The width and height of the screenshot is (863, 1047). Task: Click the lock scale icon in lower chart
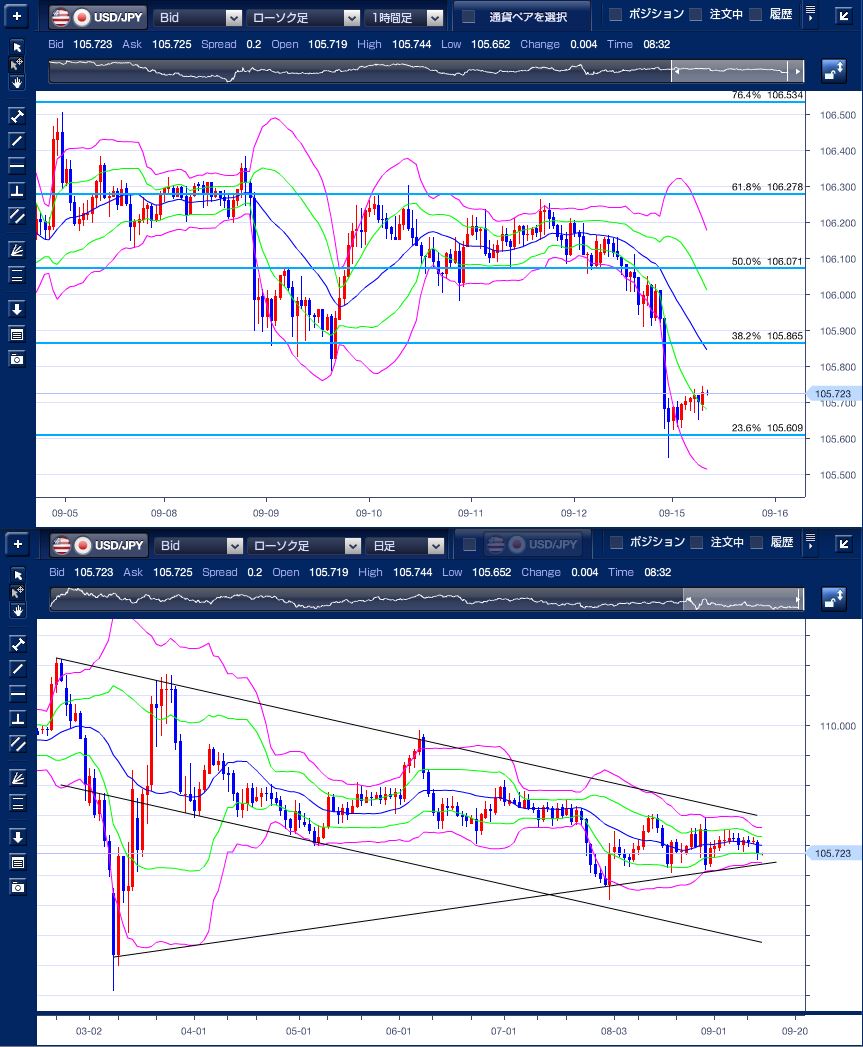[x=833, y=598]
